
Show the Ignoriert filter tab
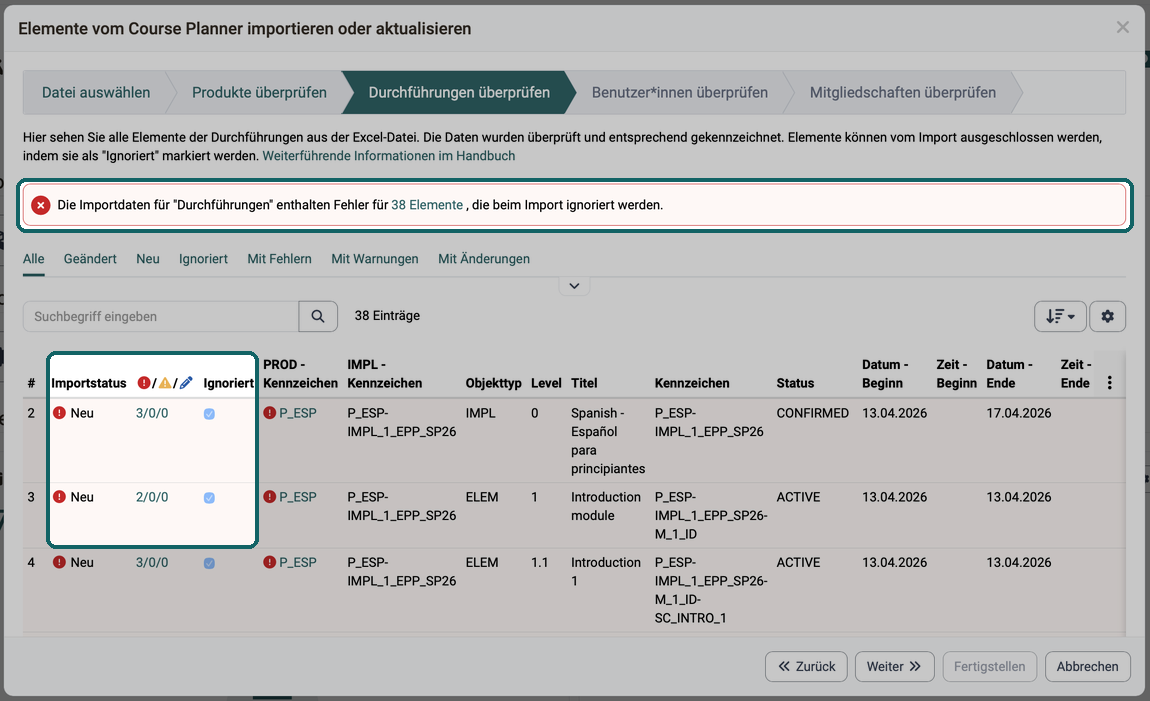203,259
